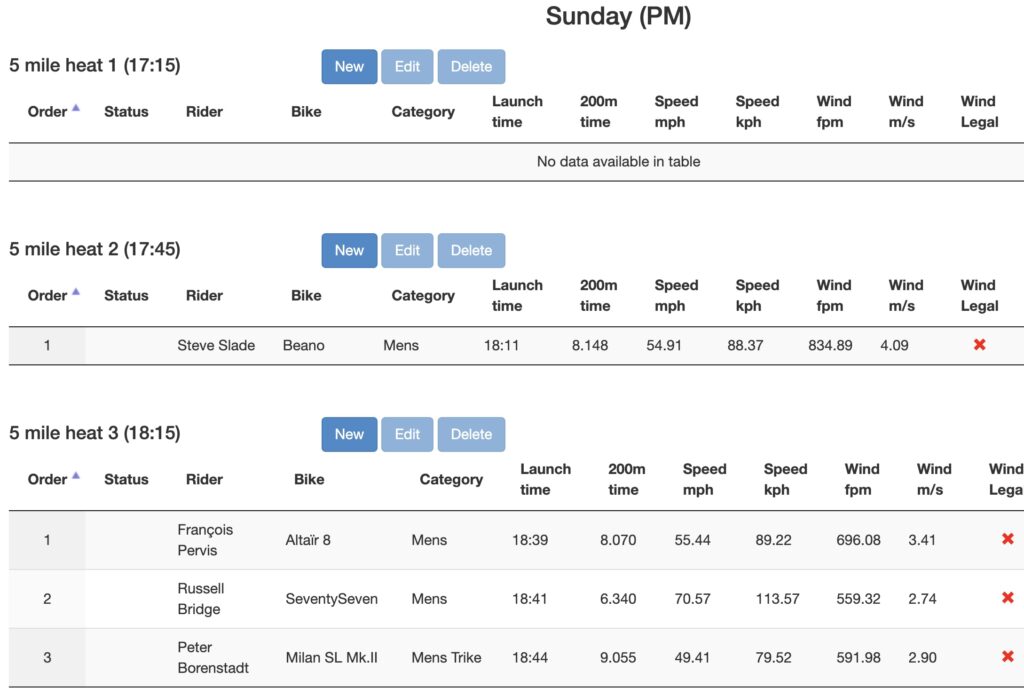The image size is (1024, 695).
Task: Click New for 5 mile heat 2
Action: point(348,250)
